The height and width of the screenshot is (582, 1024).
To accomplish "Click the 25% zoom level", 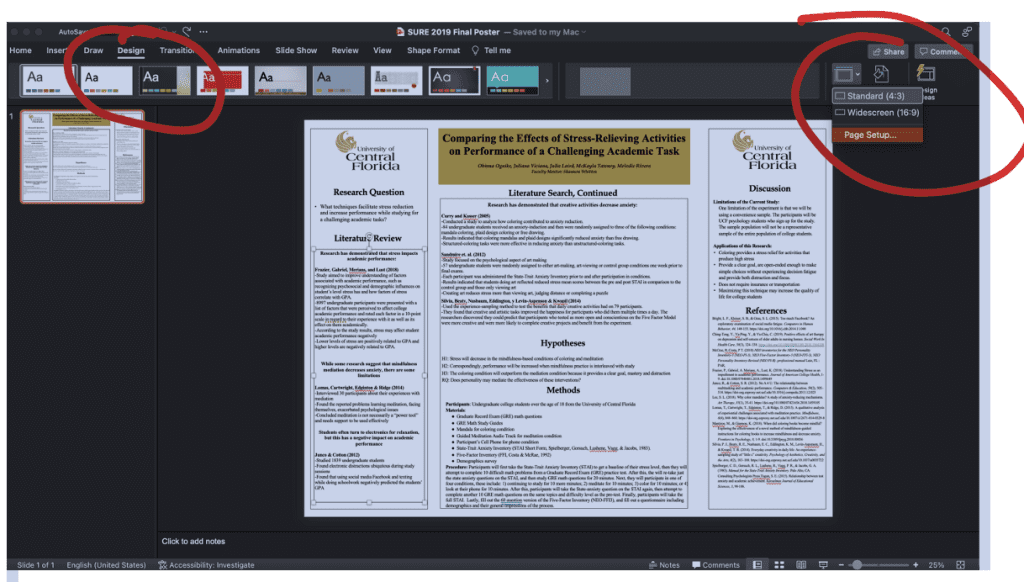I will (x=936, y=565).
